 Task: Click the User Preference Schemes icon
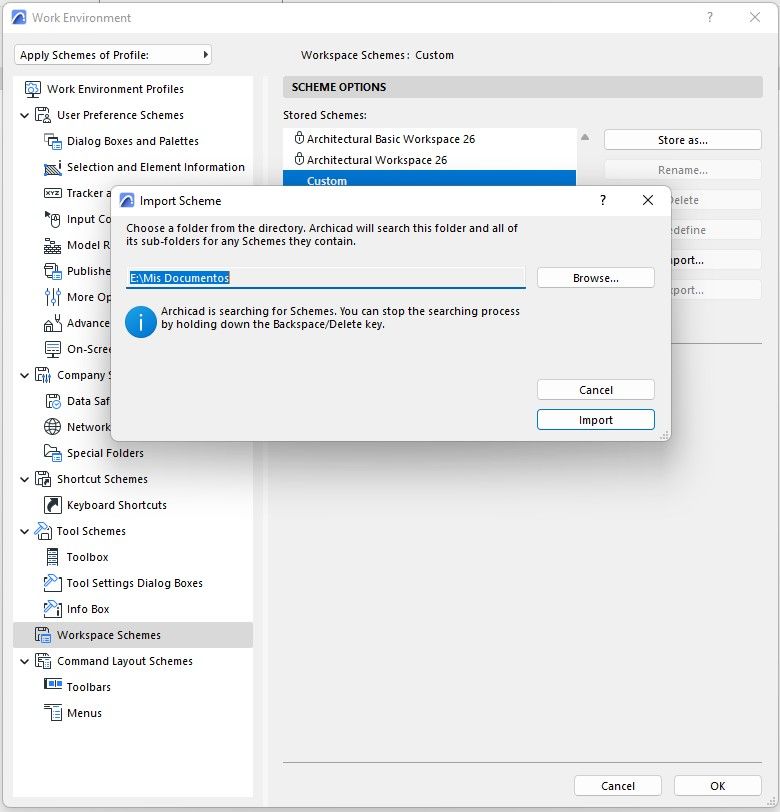coord(42,115)
